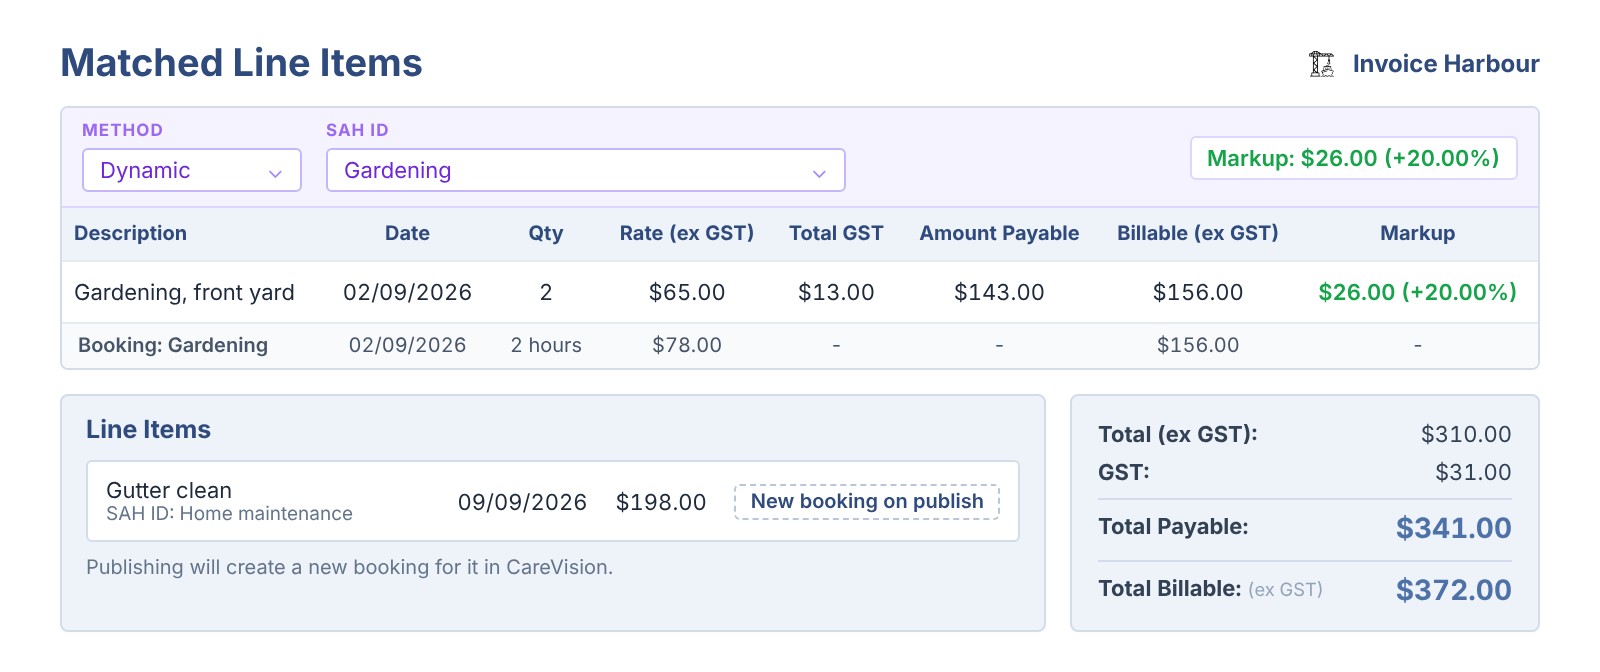Viewport: 1600px width, 672px height.
Task: Click the Total Payable: label
Action: [1173, 527]
